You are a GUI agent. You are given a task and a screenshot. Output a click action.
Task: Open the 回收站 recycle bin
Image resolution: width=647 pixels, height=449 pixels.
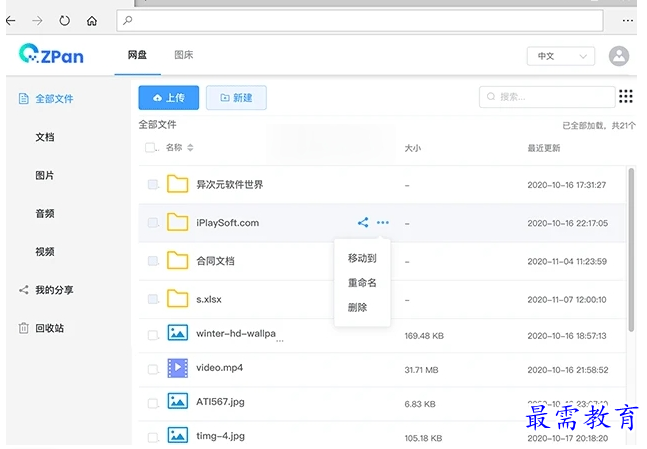click(49, 328)
